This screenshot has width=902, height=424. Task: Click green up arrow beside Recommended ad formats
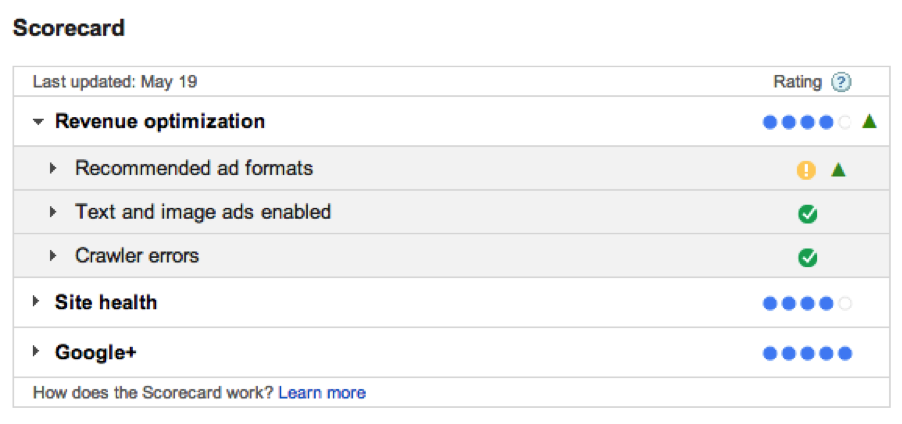(838, 170)
